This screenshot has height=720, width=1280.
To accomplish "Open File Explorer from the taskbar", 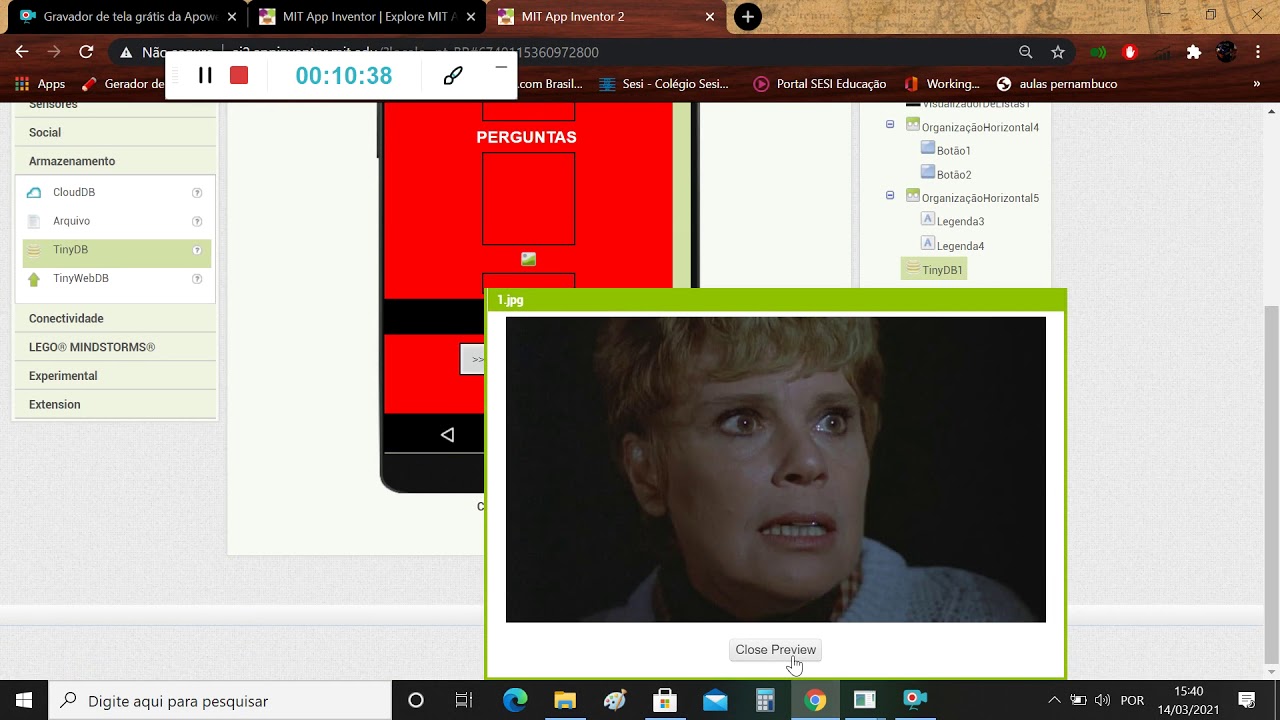I will point(565,700).
